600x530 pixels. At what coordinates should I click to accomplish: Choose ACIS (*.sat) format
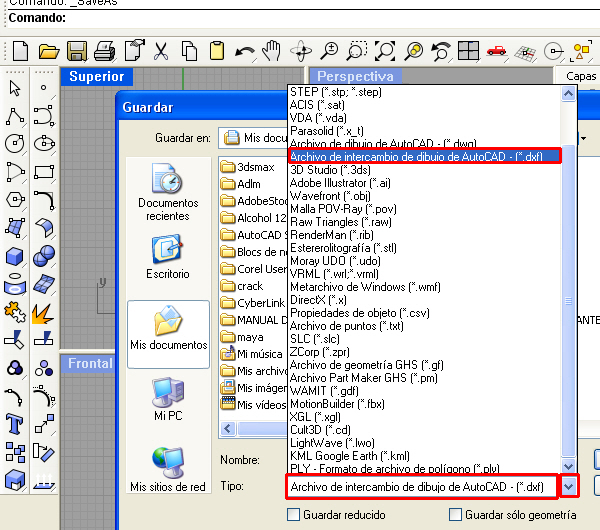(x=425, y=105)
